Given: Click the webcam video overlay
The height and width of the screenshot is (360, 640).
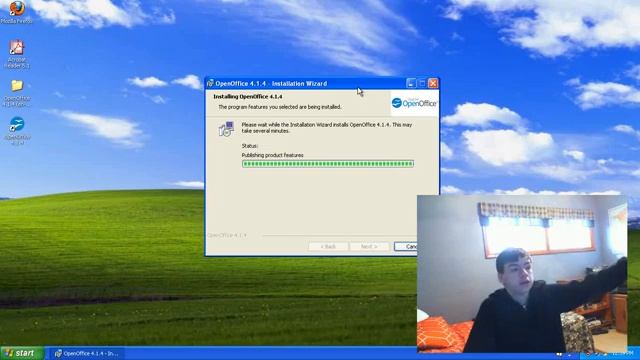Looking at the screenshot, I should tap(522, 274).
